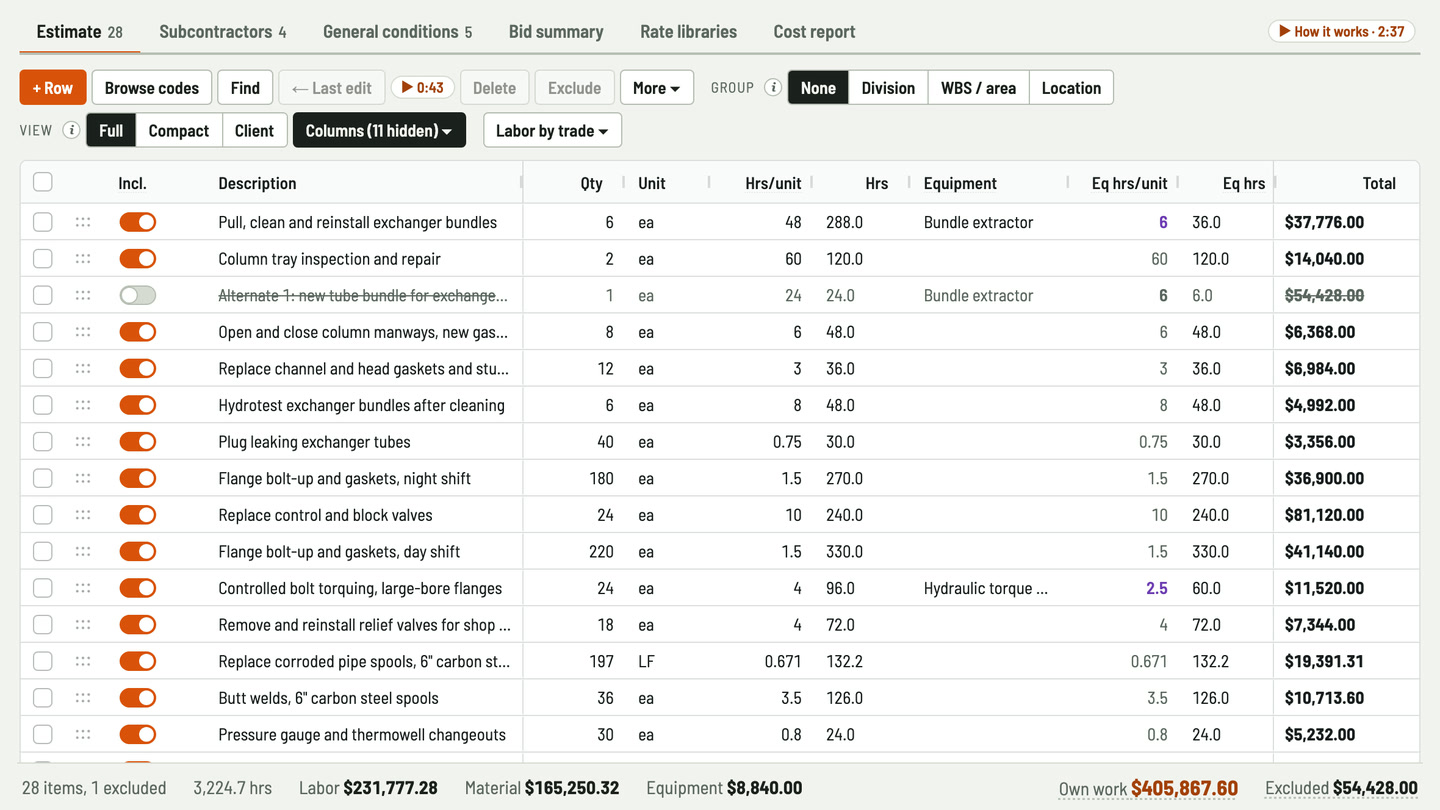Open the Labor by trade dropdown
The width and height of the screenshot is (1440, 810).
[552, 131]
